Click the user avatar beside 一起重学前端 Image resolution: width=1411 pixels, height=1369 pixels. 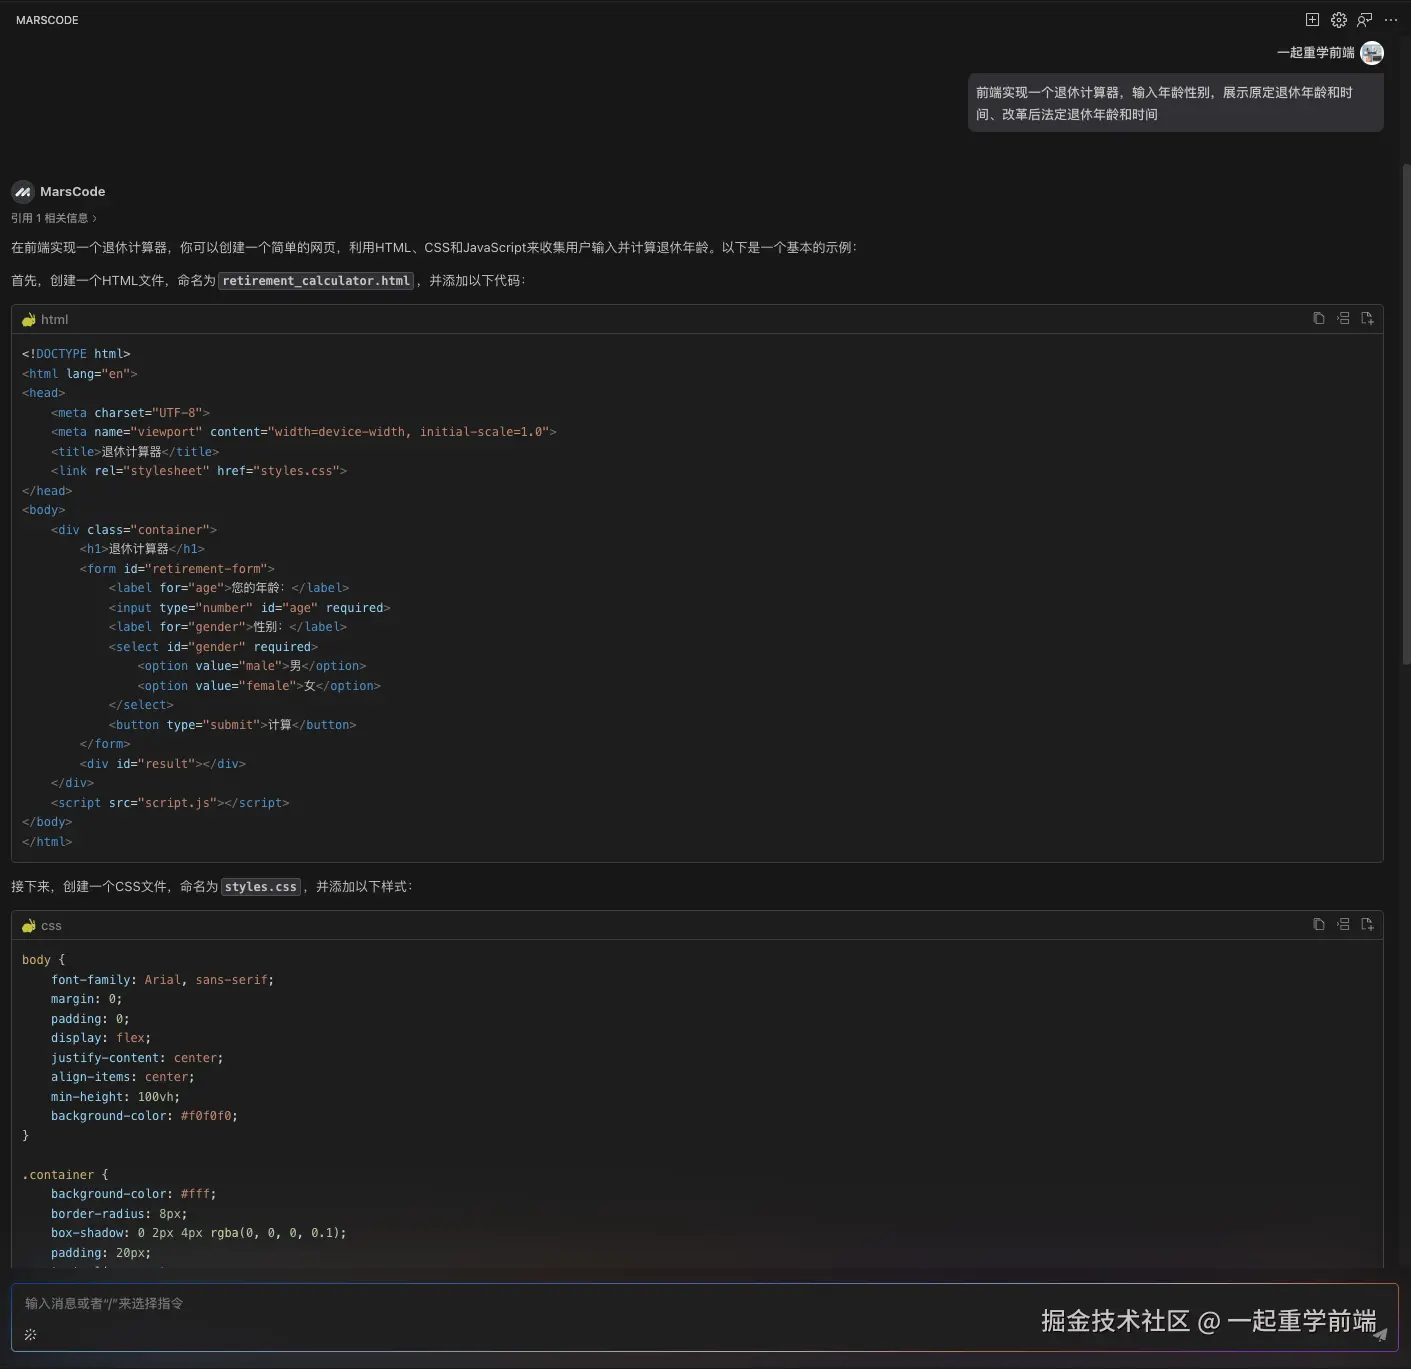1372,53
